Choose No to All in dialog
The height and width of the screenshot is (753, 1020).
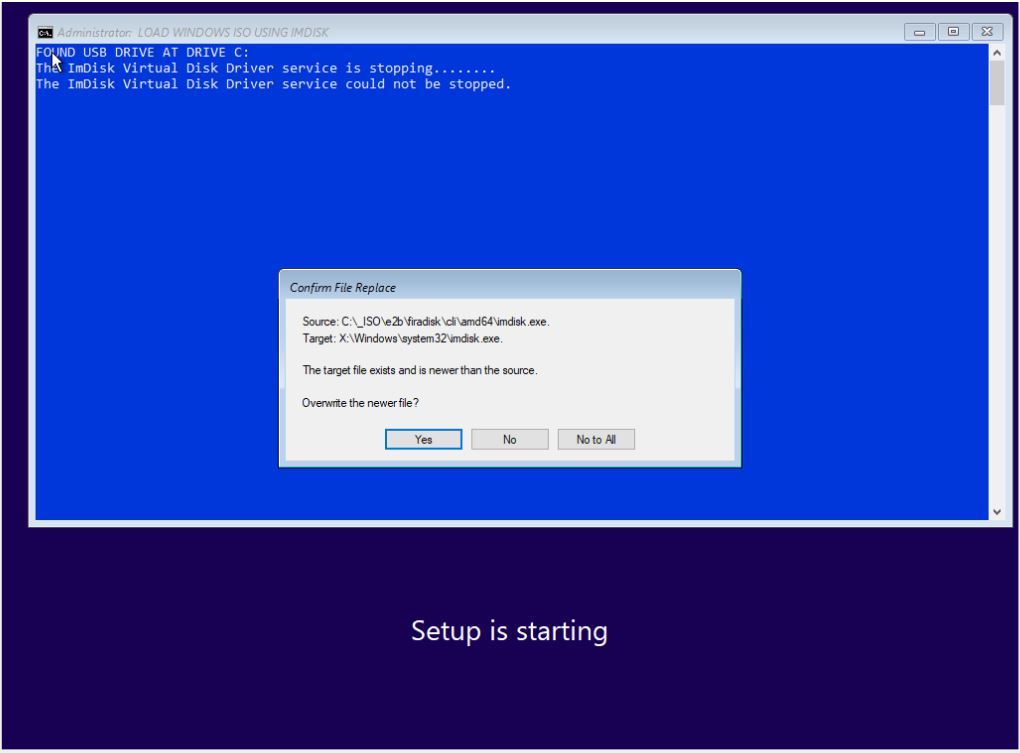pyautogui.click(x=596, y=440)
